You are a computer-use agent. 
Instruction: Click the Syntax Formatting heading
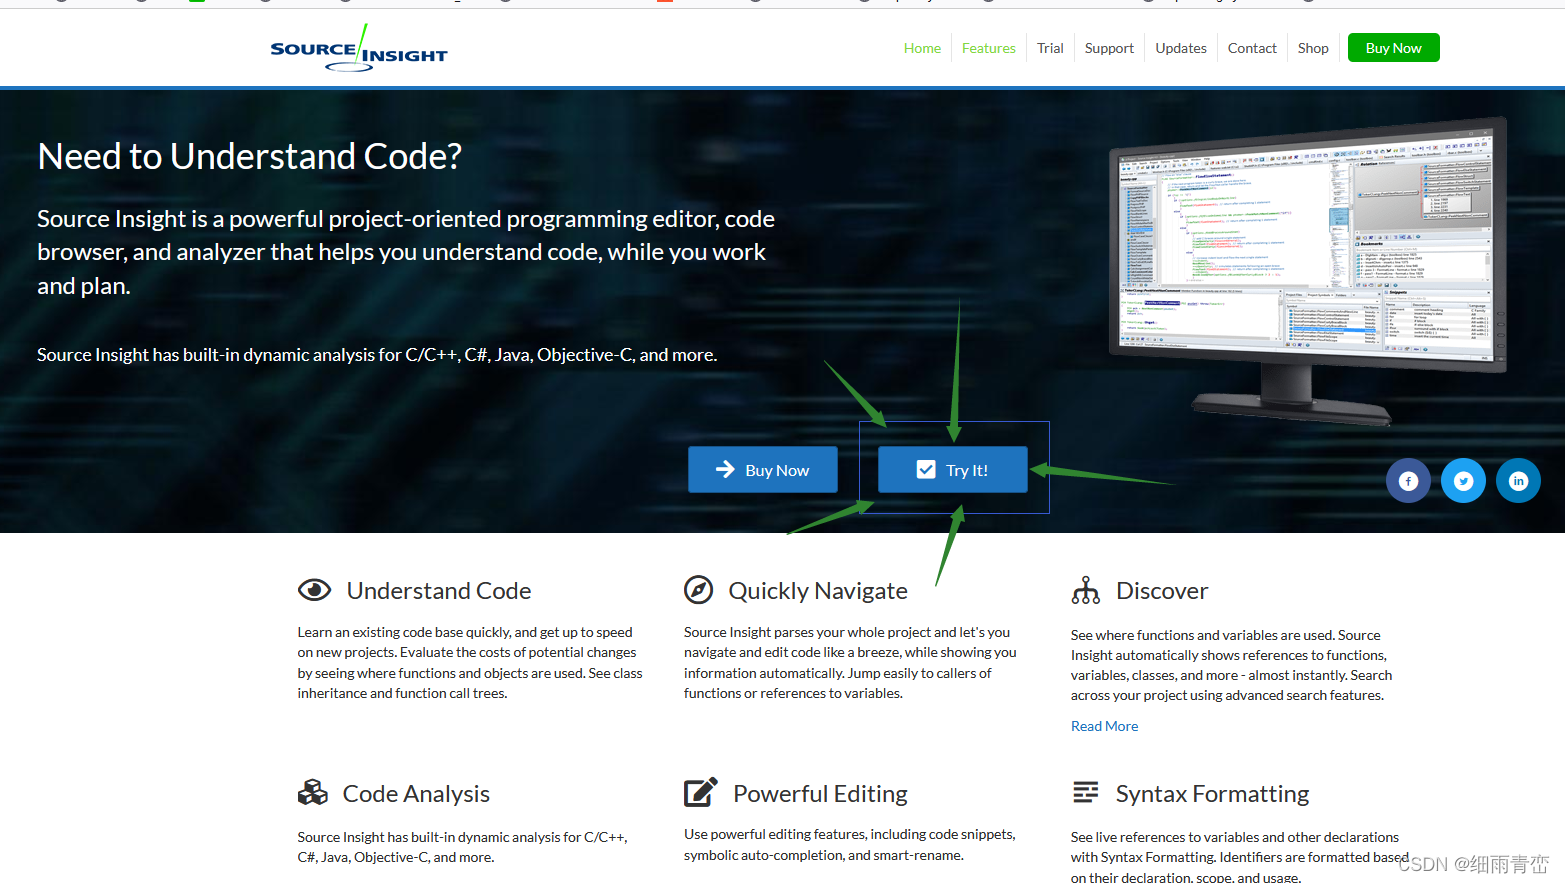[1212, 794]
